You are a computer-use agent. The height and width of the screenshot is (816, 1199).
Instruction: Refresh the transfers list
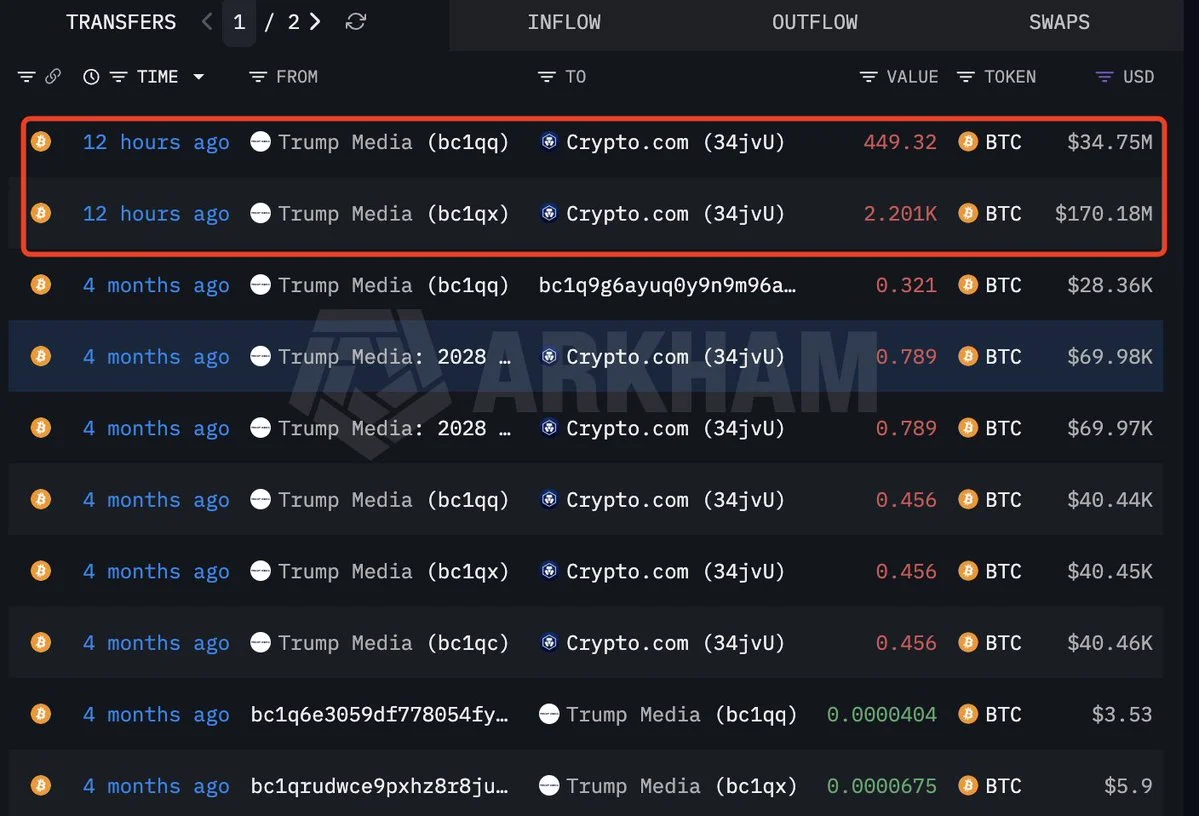(356, 21)
